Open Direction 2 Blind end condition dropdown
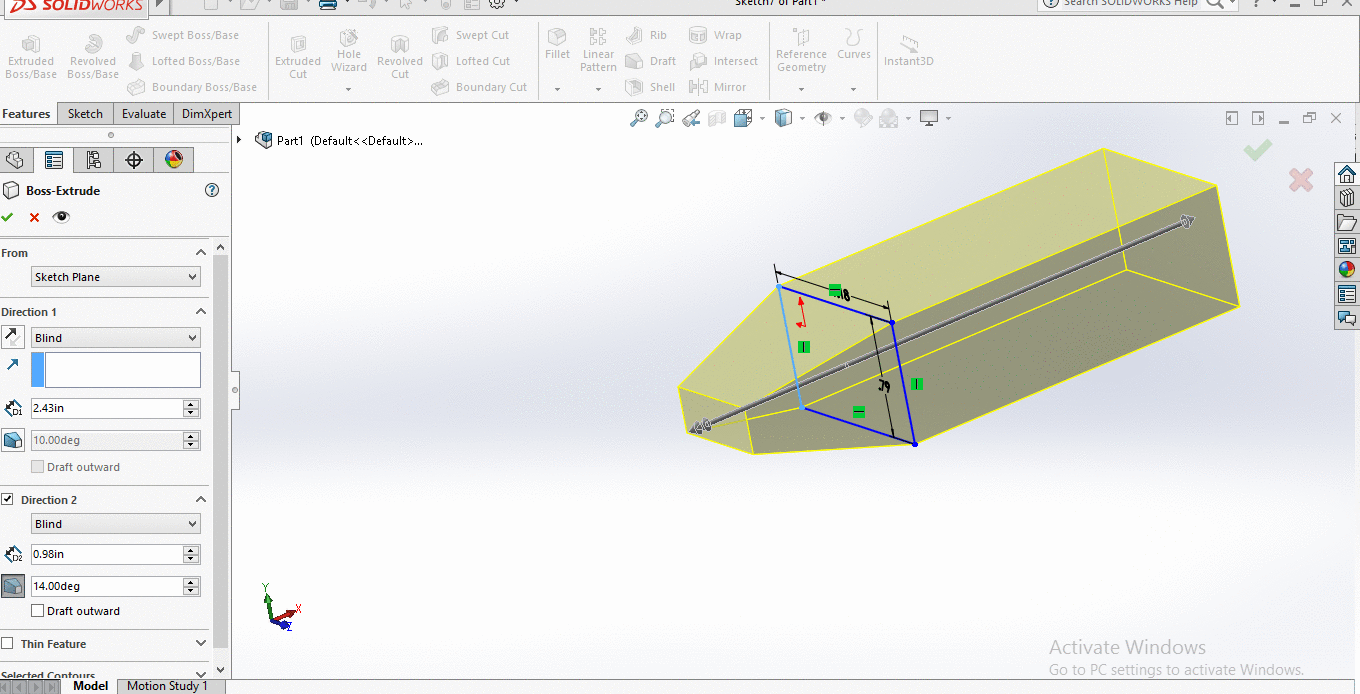Viewport: 1360px width, 694px height. click(x=116, y=524)
